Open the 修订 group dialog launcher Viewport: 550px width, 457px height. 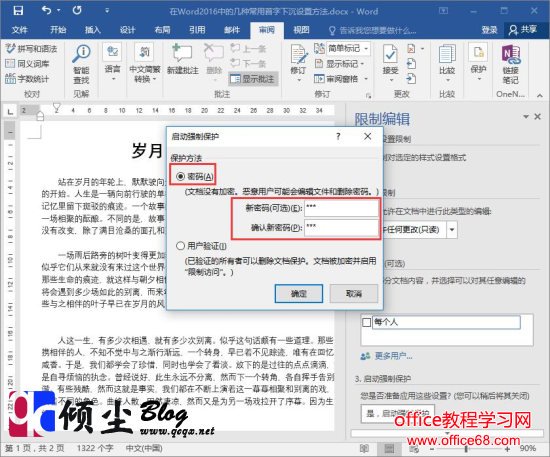368,95
